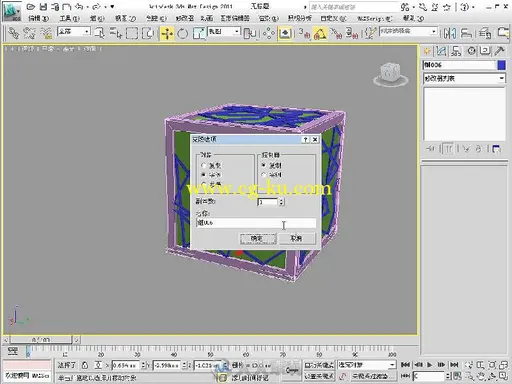
Task: Click the Undo arrow icon
Action: point(79,6)
